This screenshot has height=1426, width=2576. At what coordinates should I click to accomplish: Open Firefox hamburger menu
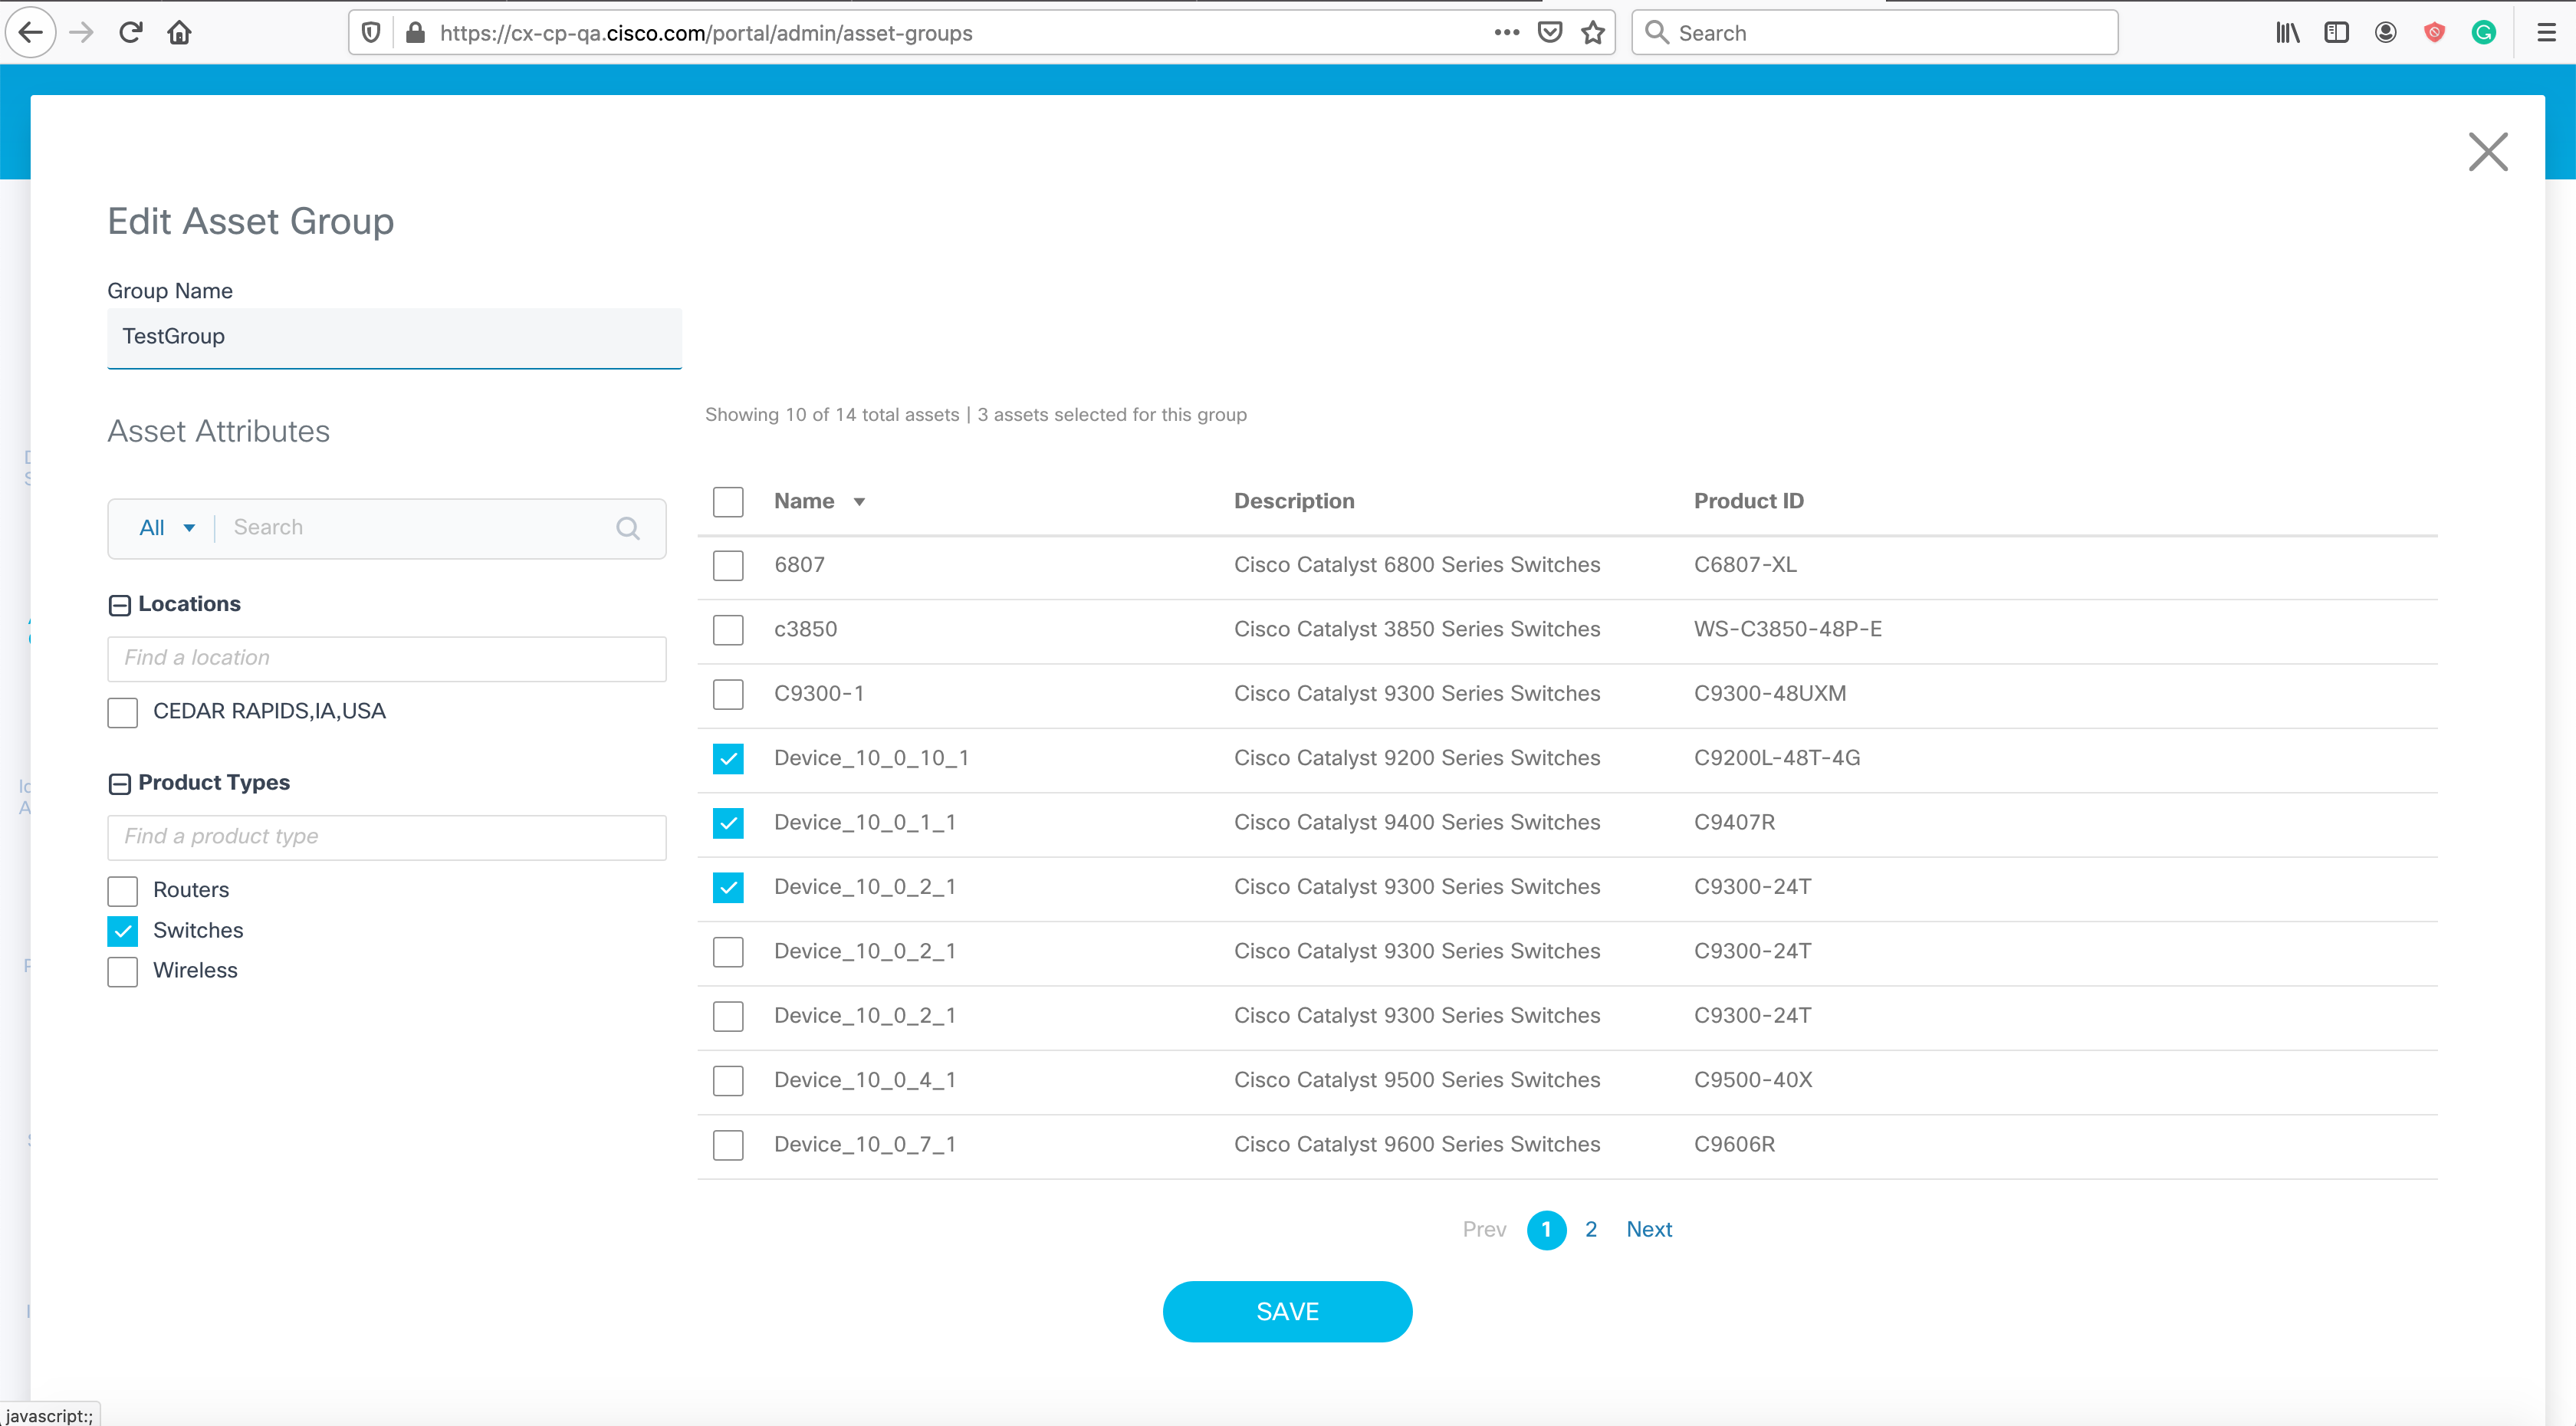(2546, 33)
